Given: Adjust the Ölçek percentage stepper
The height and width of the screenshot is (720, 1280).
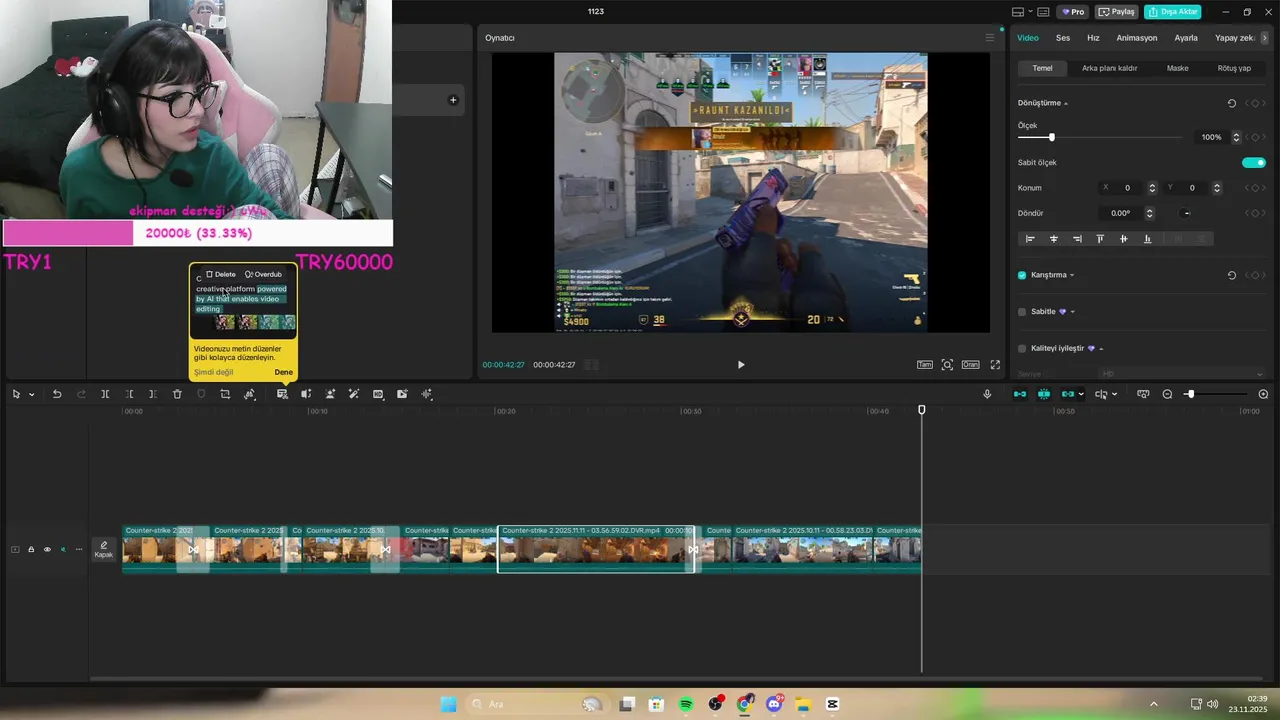Looking at the screenshot, I should (1236, 137).
